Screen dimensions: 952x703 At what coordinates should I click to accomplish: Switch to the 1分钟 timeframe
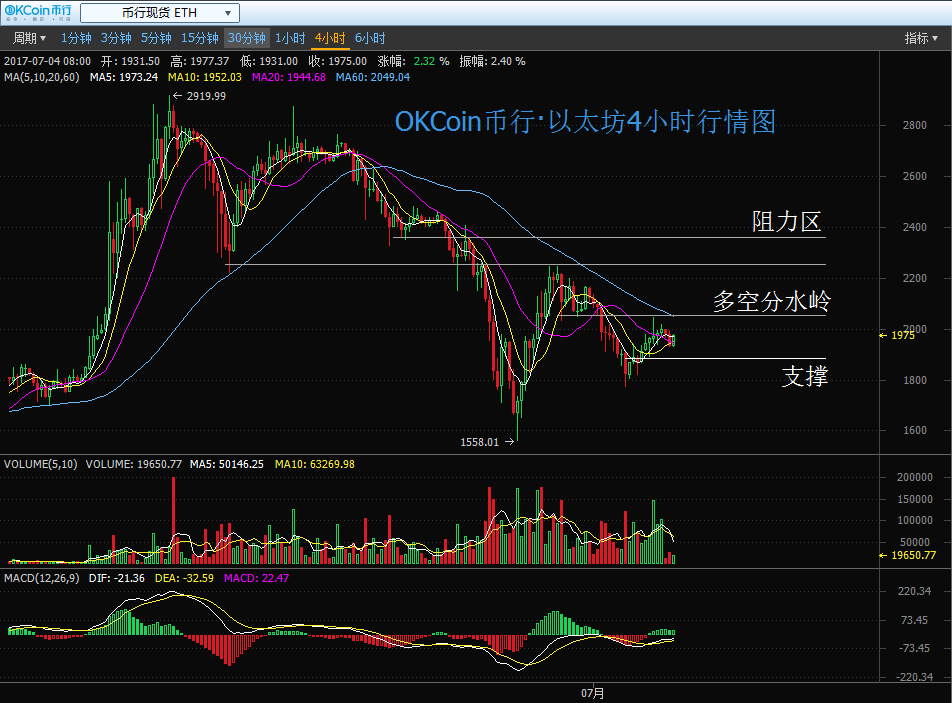click(76, 38)
